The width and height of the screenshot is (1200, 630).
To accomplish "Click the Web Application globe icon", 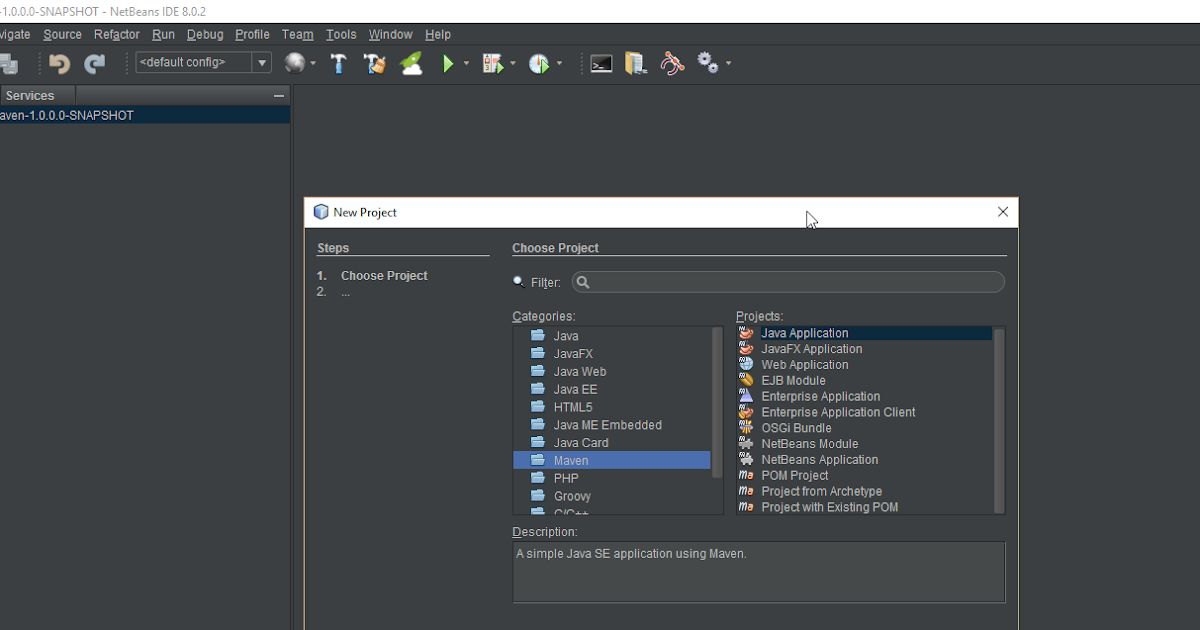I will pos(746,365).
